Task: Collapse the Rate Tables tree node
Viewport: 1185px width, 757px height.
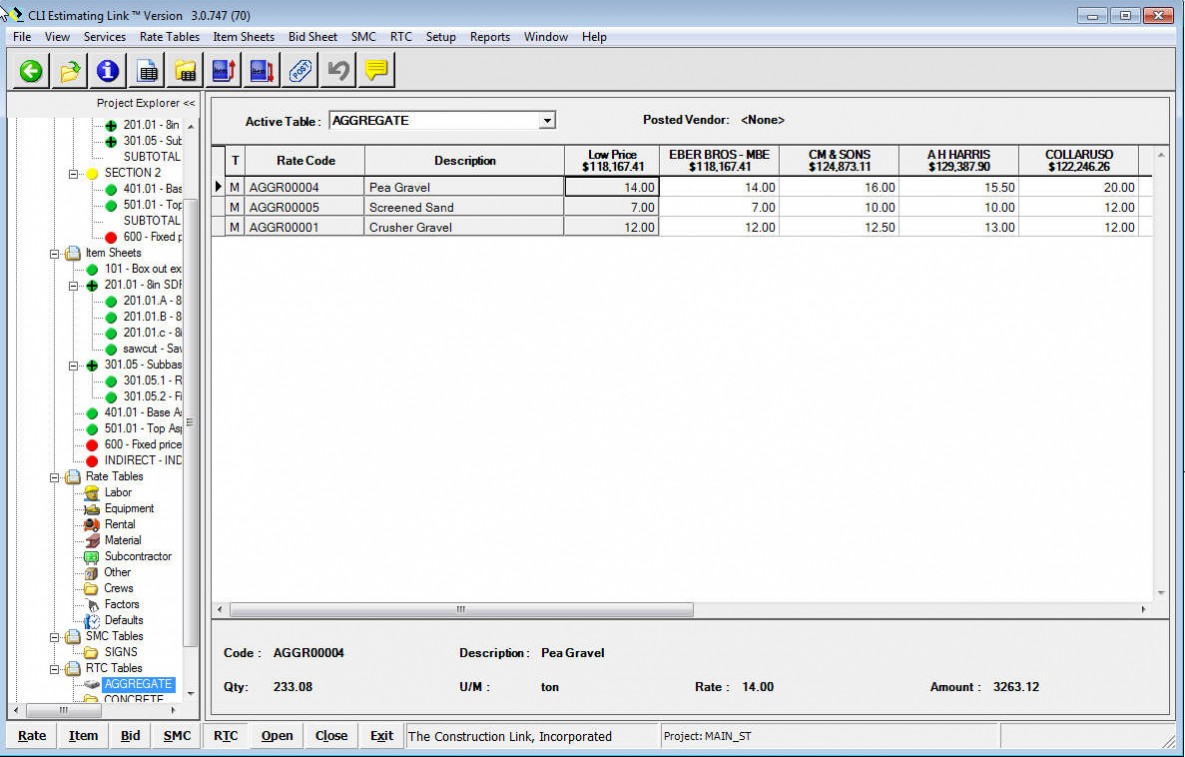Action: point(54,477)
